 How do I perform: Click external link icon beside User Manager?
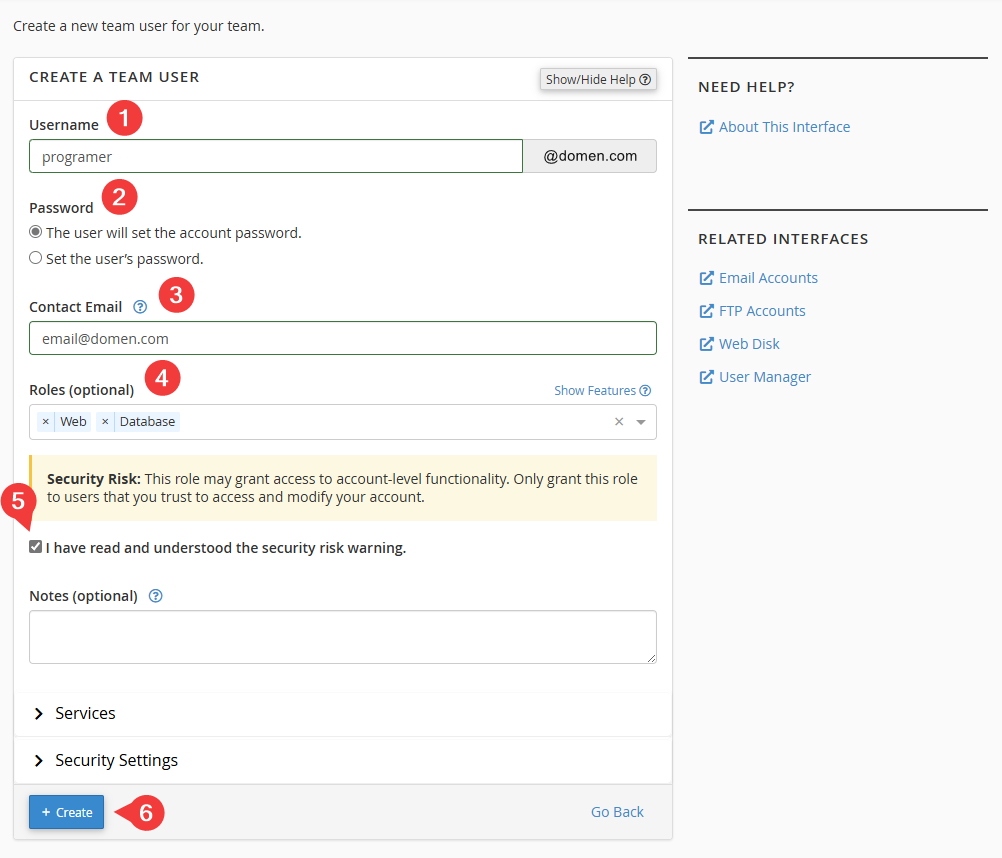(x=706, y=377)
